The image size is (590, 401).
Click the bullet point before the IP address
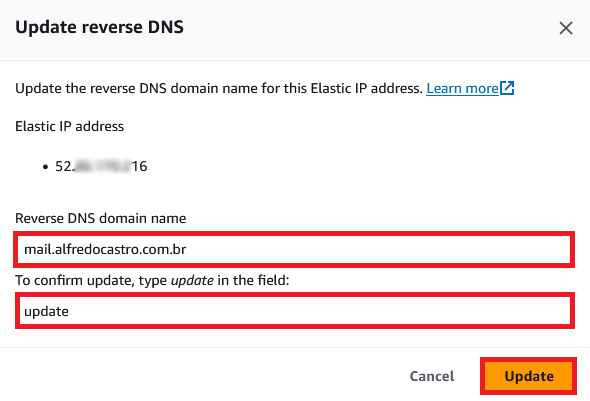click(46, 167)
